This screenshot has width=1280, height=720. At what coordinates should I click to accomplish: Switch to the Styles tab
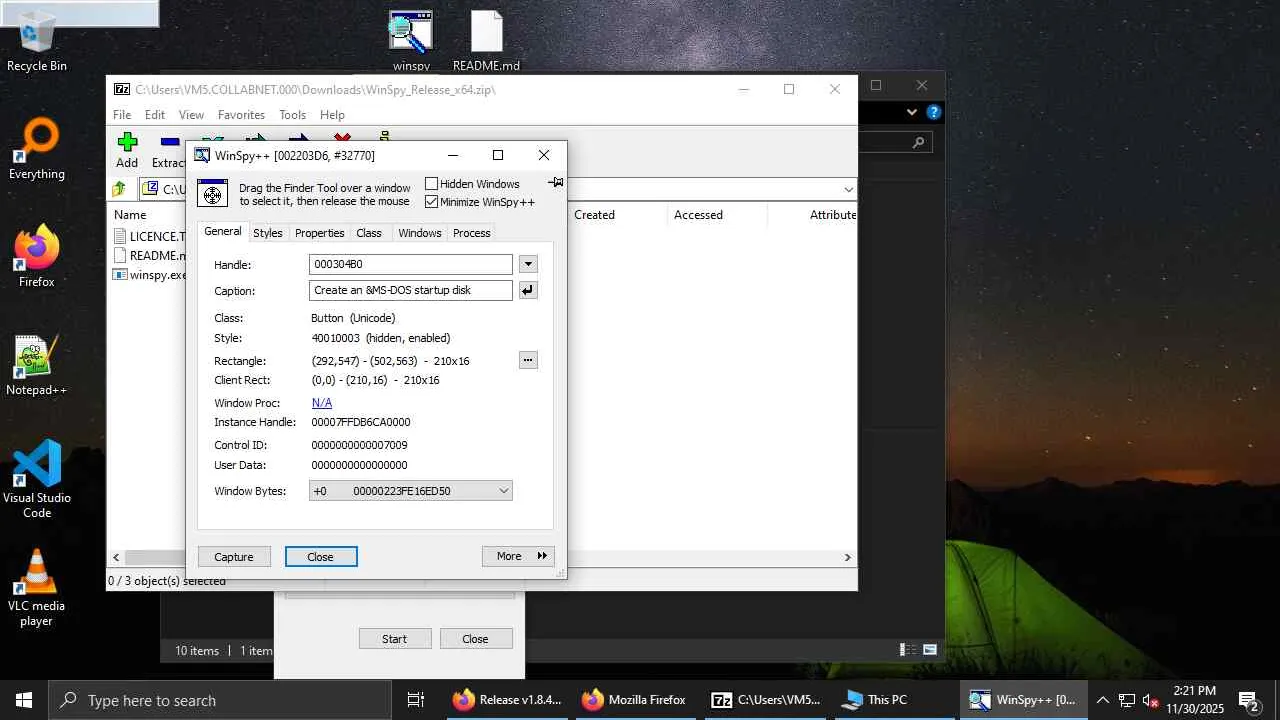click(x=268, y=233)
